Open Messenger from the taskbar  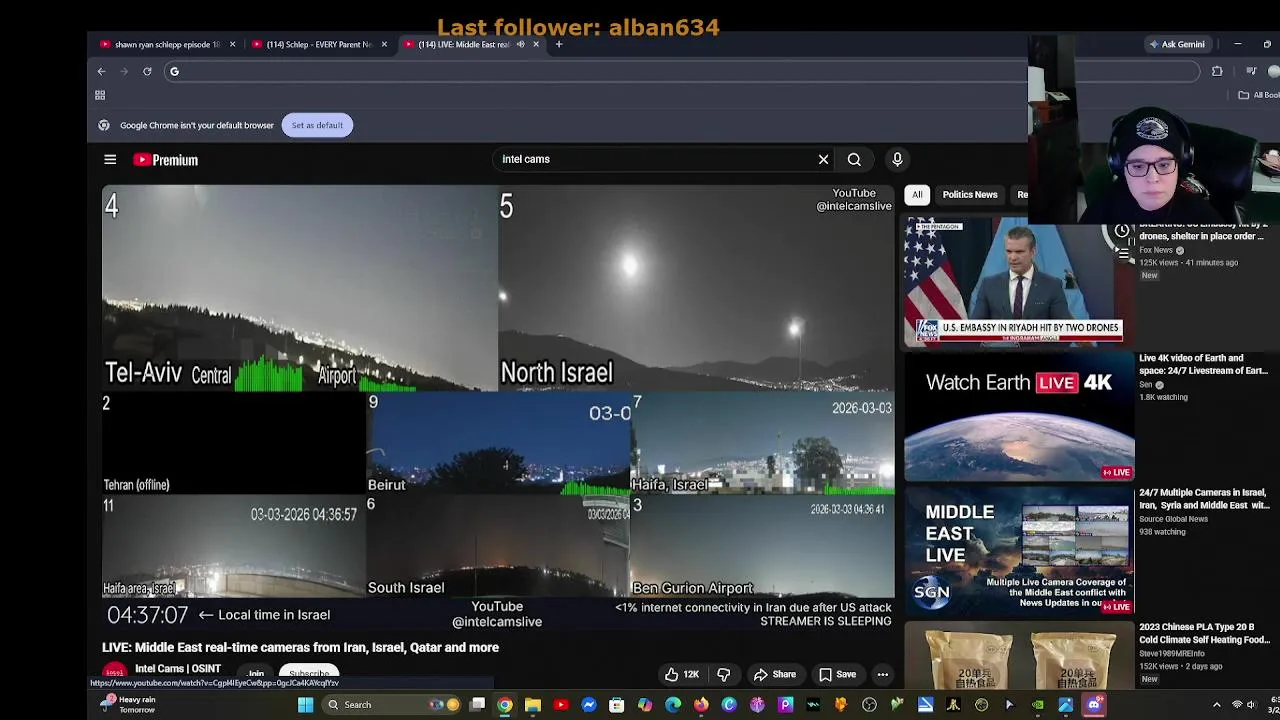(589, 705)
